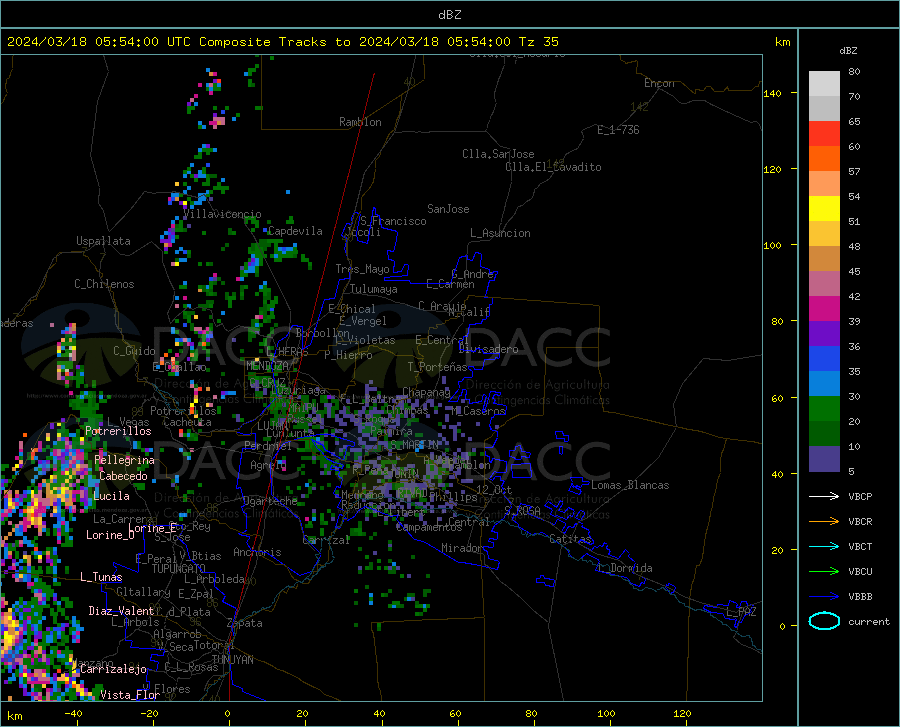This screenshot has width=900, height=727.
Task: Click the cyan VBCT arrow legend icon
Action: (x=824, y=546)
